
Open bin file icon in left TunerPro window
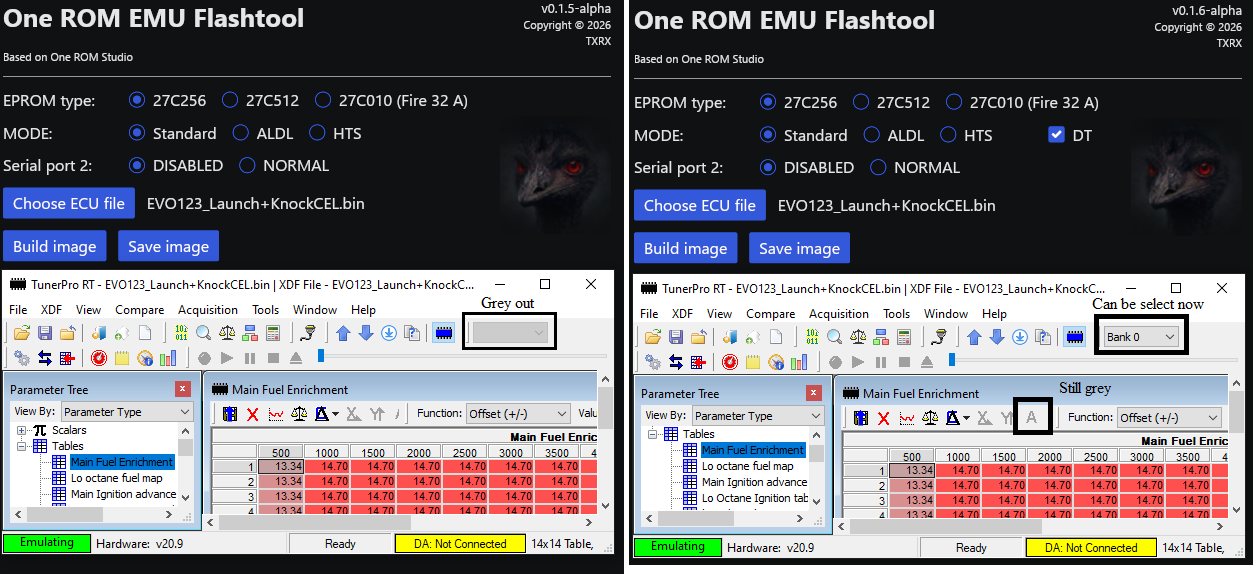pos(22,333)
